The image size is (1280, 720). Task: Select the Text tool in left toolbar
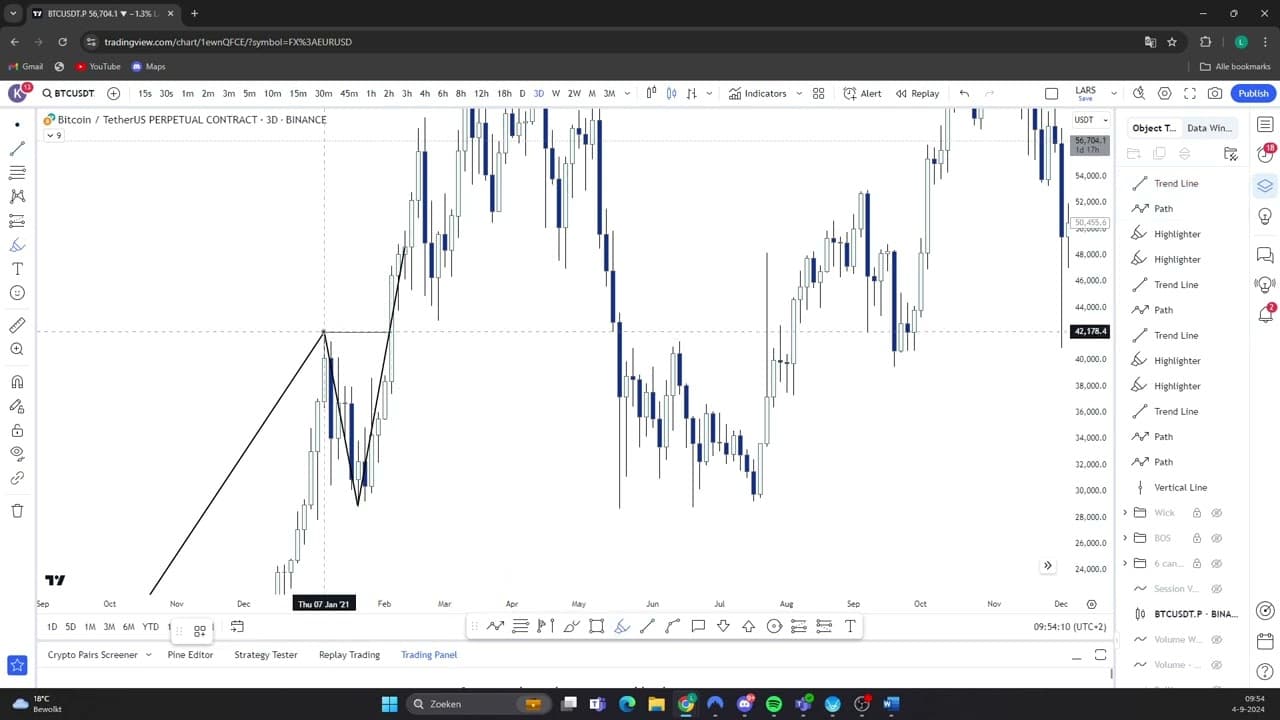[x=17, y=269]
